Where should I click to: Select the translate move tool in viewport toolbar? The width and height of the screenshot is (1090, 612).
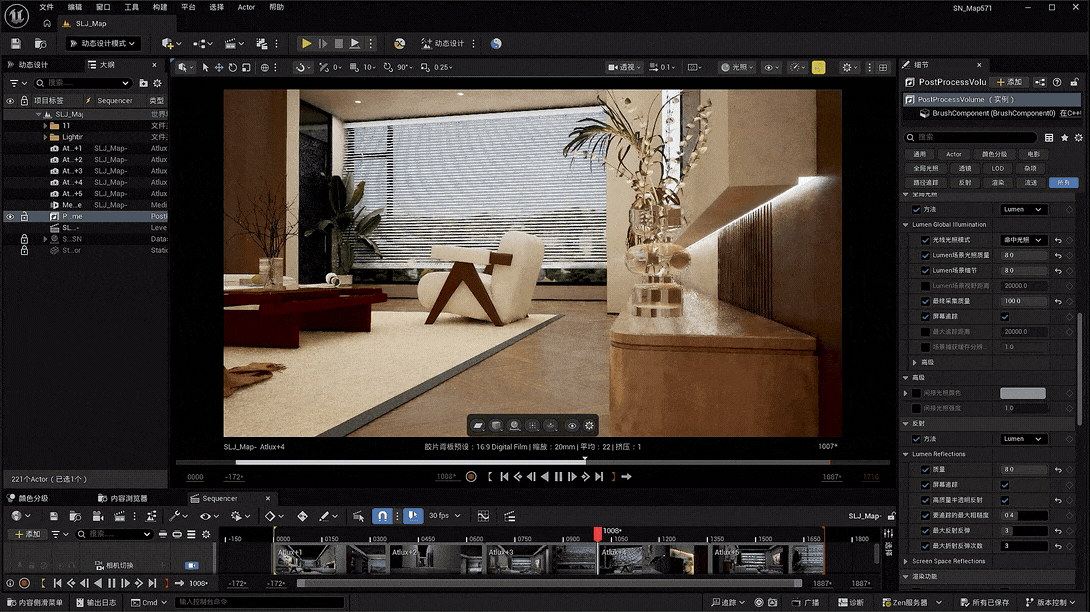pos(219,68)
